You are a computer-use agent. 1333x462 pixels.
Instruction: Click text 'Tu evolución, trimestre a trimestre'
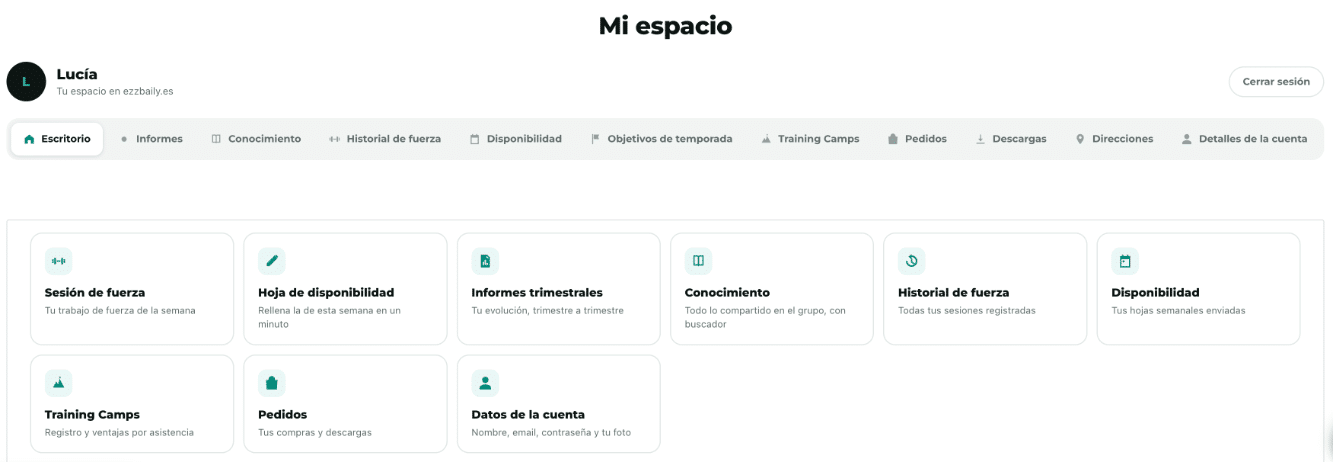tap(547, 311)
